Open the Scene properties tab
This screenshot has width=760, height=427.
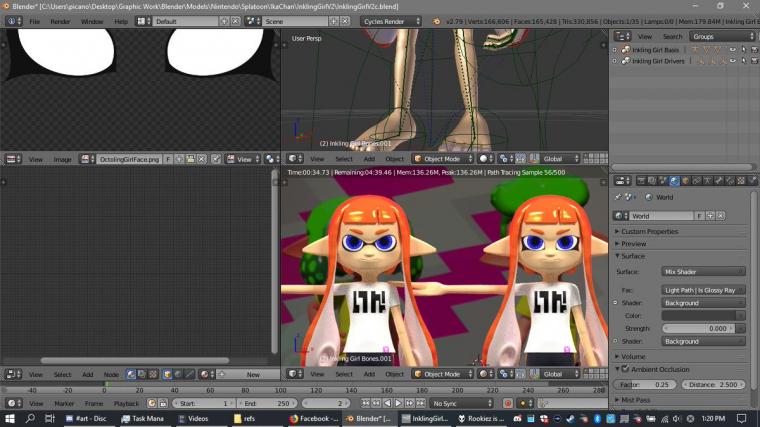point(663,181)
